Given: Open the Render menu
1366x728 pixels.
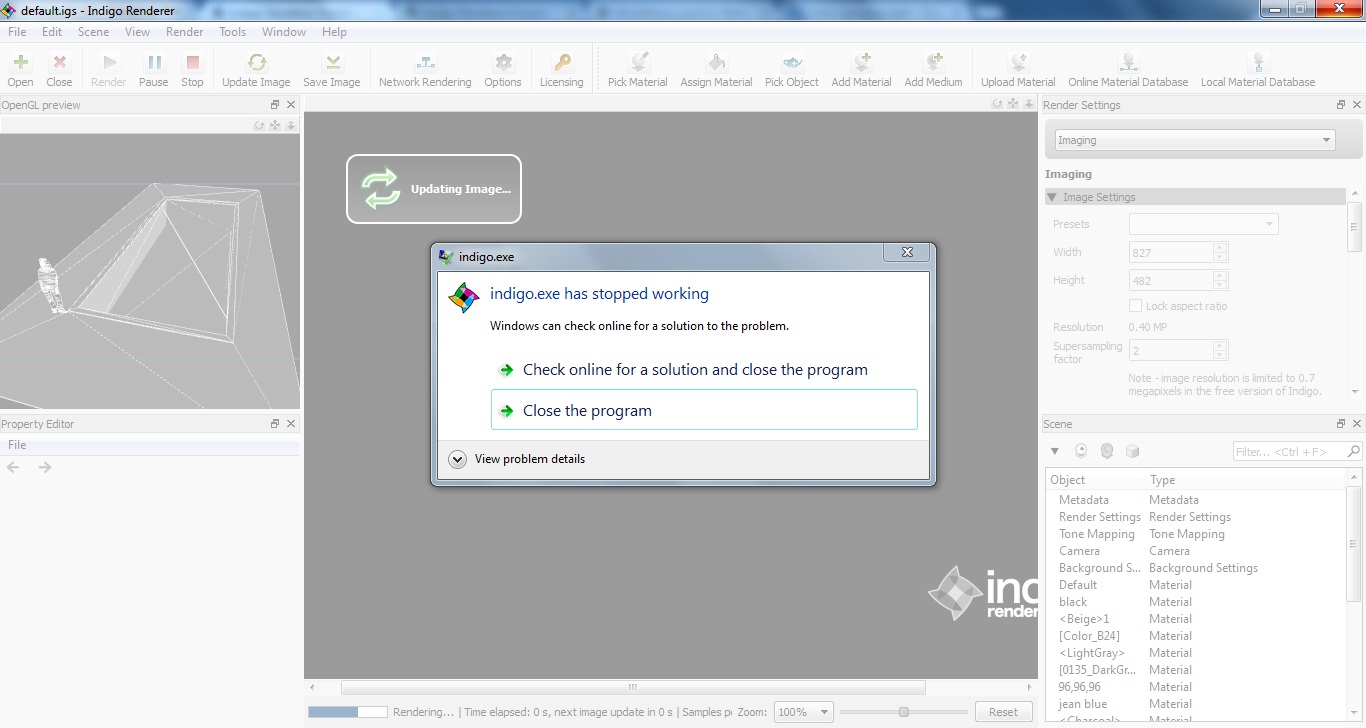Looking at the screenshot, I should [184, 32].
